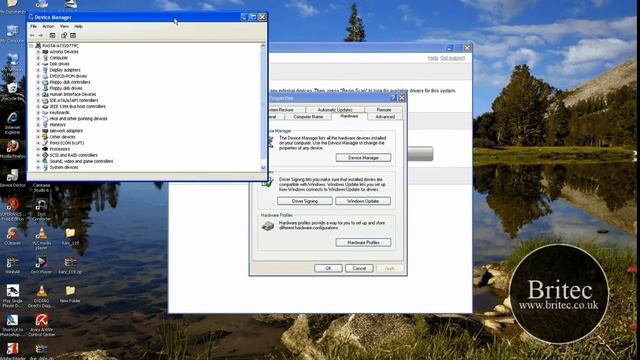Expand the Processors node
This screenshot has height=360, width=640.
38,149
